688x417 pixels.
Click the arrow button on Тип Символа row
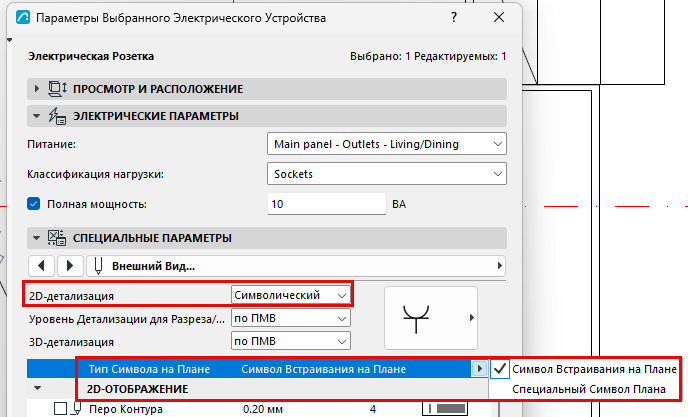coord(479,369)
